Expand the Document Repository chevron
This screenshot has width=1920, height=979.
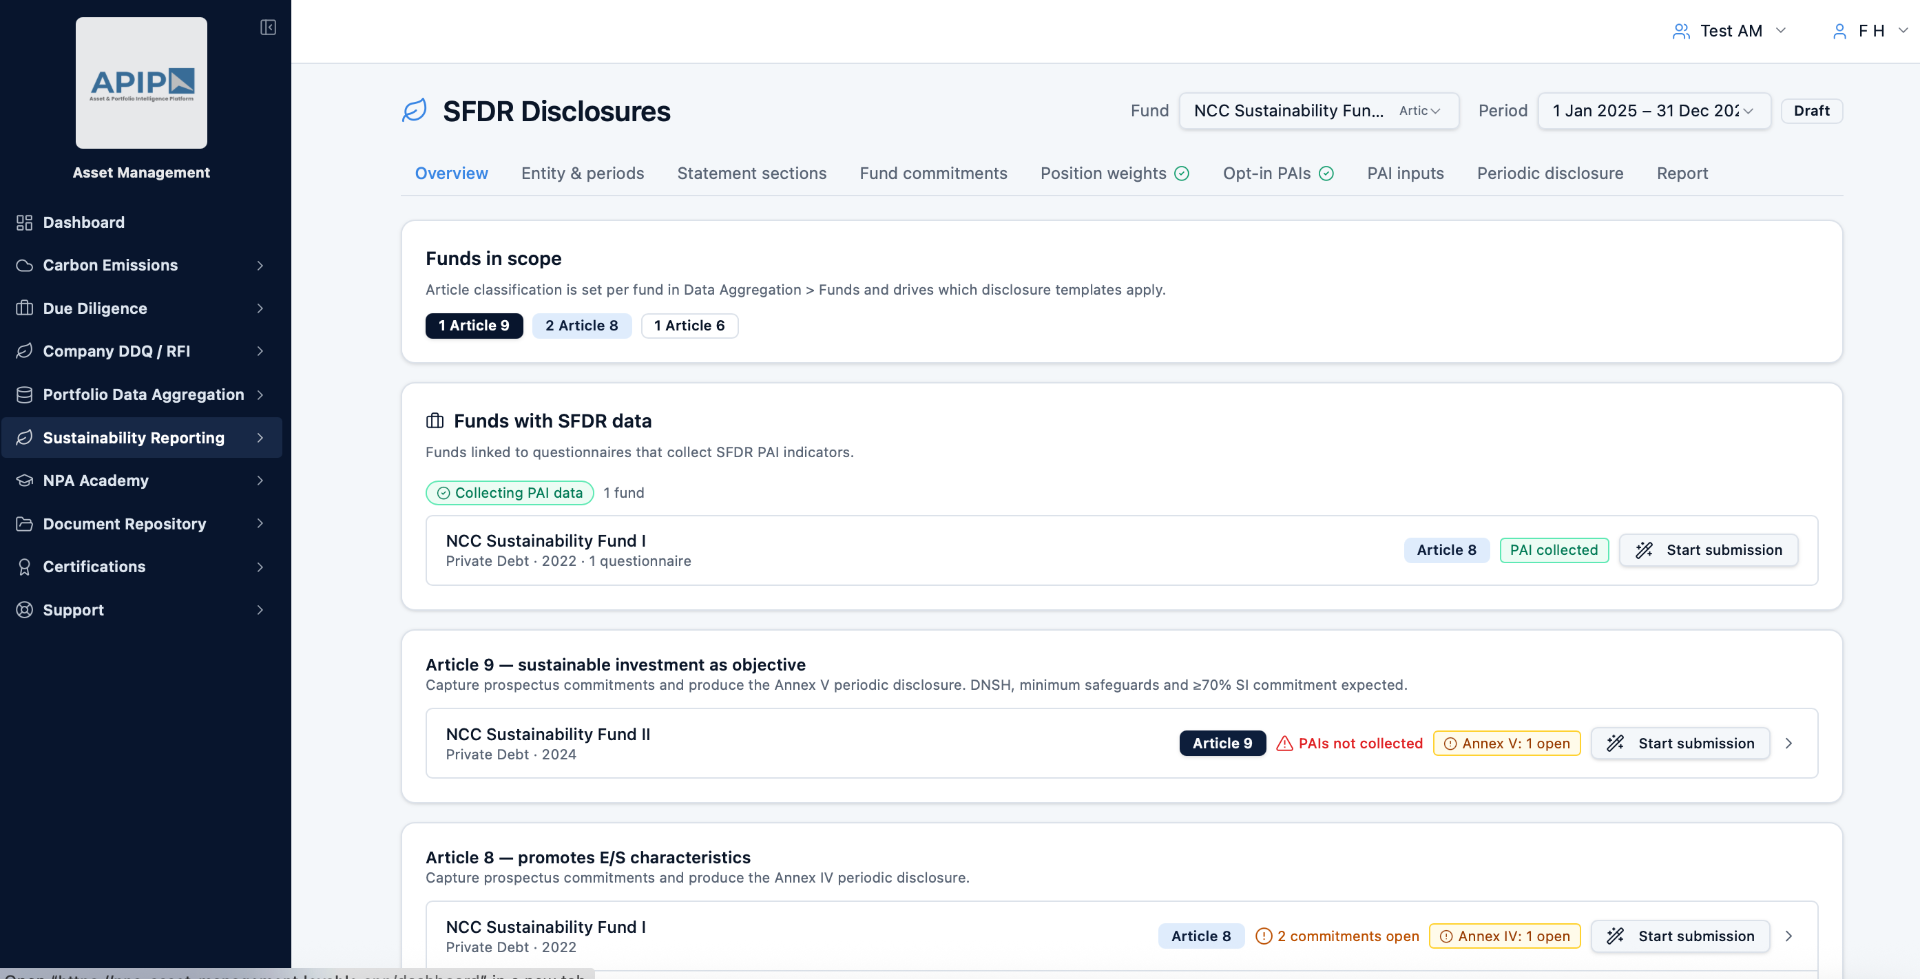[x=260, y=523]
